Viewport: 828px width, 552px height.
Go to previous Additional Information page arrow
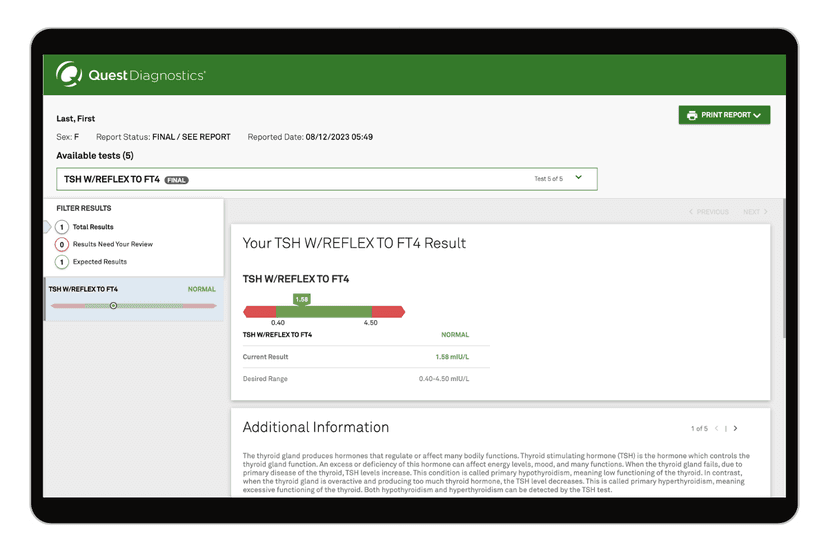tap(716, 429)
